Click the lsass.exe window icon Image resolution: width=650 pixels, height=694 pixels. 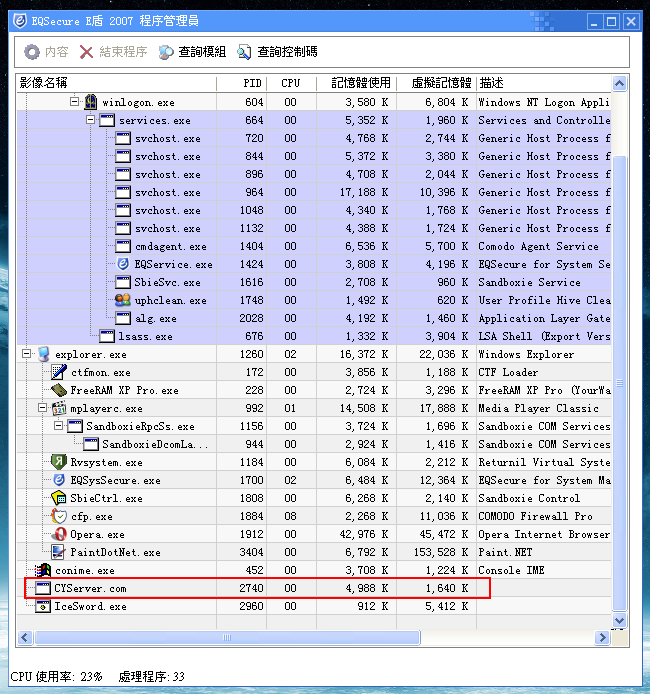point(107,336)
